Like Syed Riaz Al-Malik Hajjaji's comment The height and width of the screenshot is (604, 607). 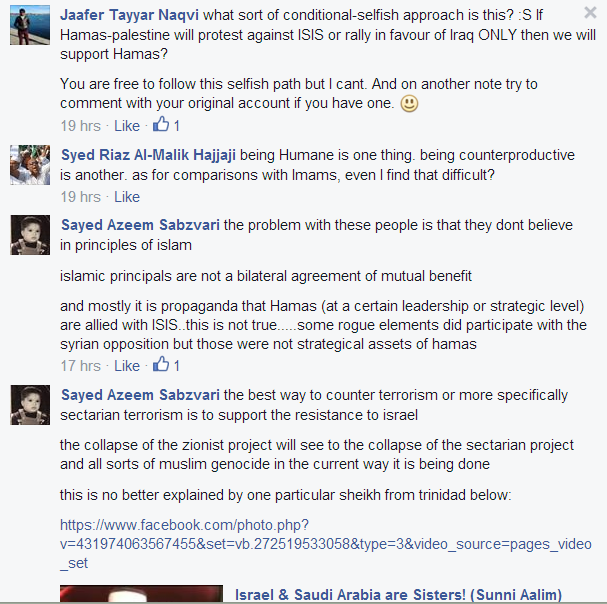(127, 197)
